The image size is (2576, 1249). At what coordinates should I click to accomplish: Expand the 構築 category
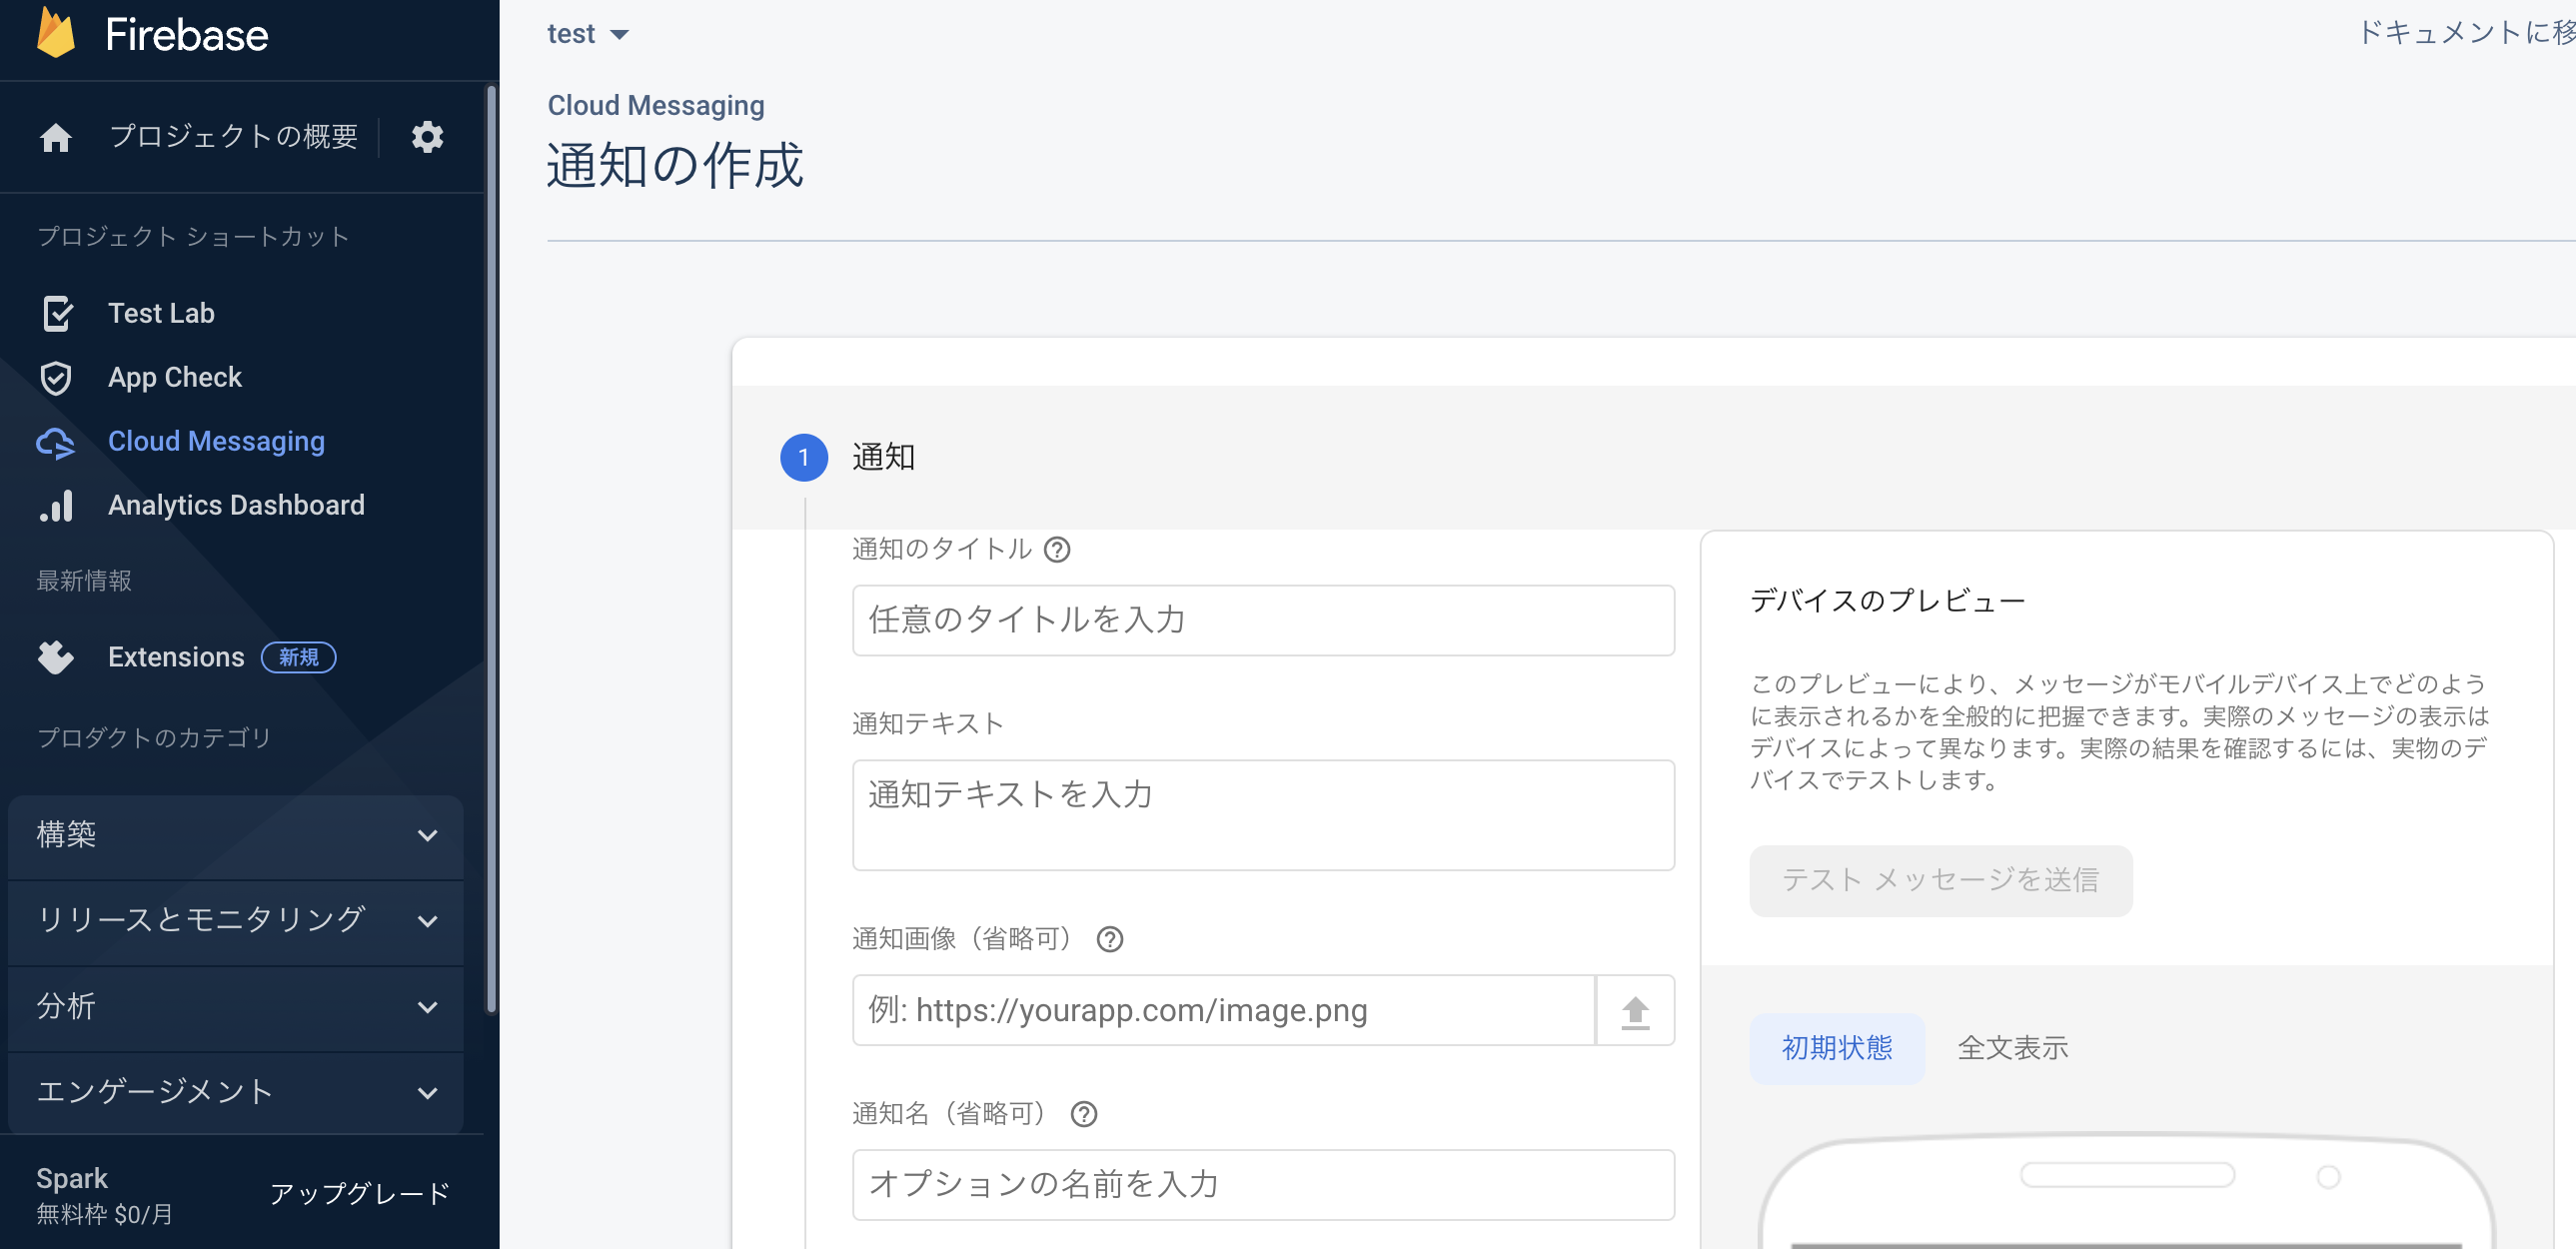pyautogui.click(x=235, y=835)
